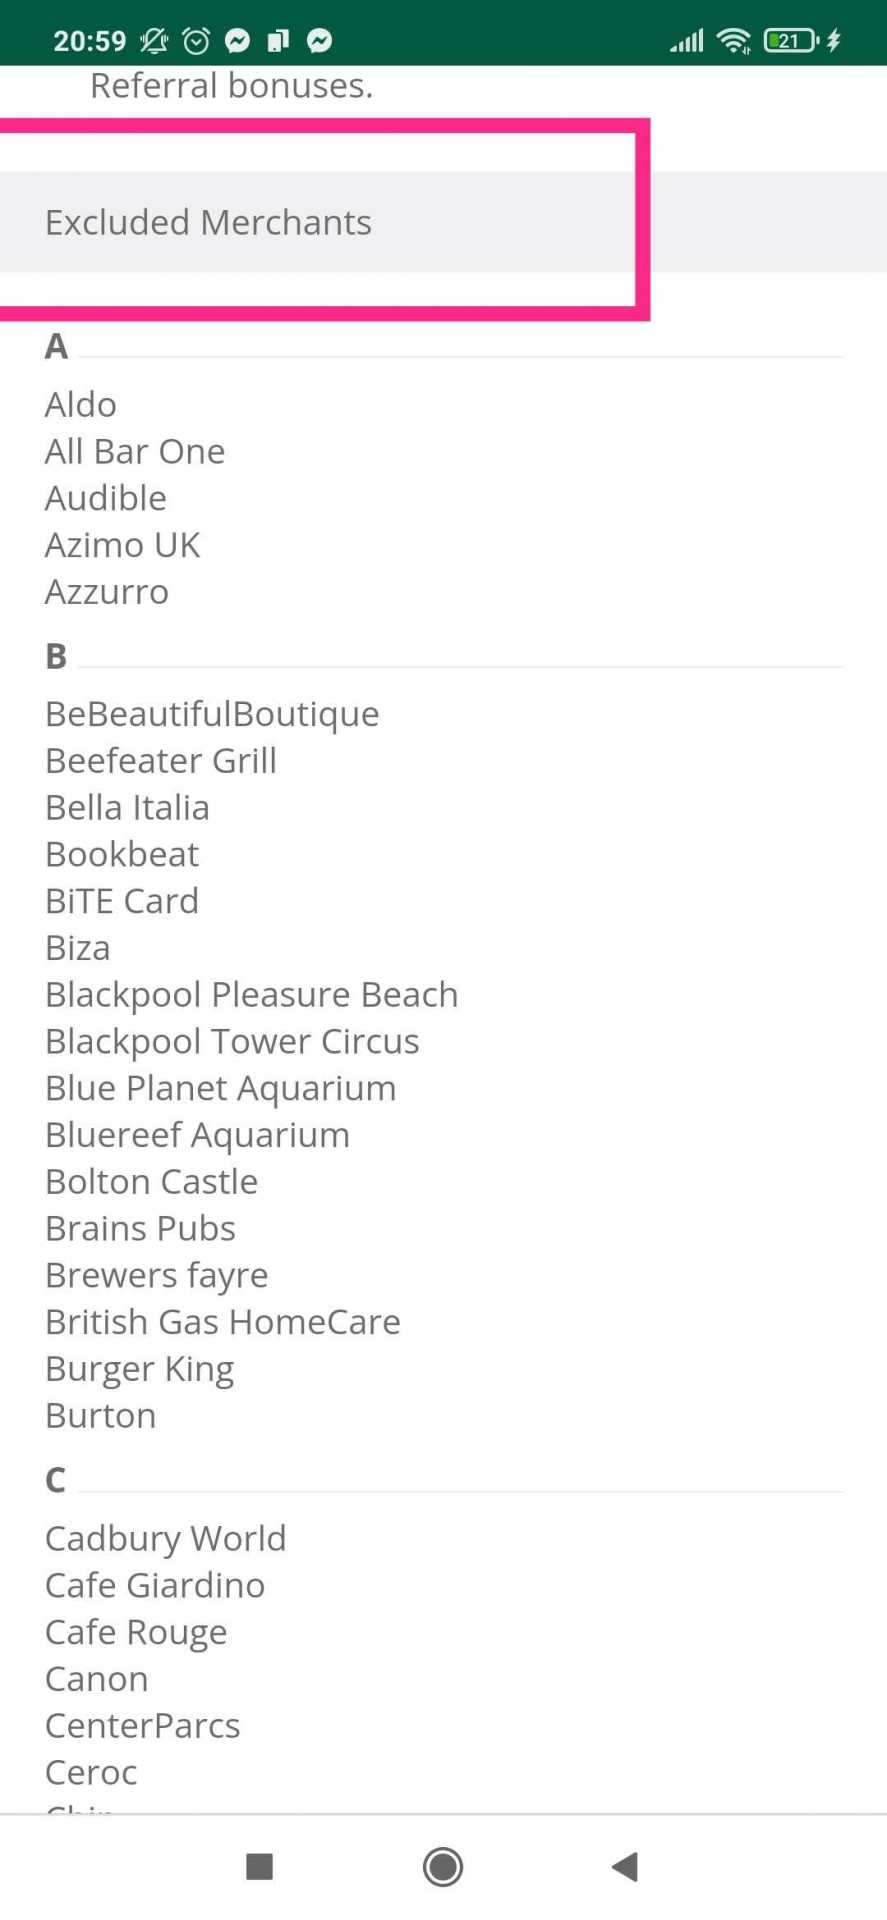Select Beefeater Grill from the list
Viewport: 887px width, 1920px height.
click(161, 761)
